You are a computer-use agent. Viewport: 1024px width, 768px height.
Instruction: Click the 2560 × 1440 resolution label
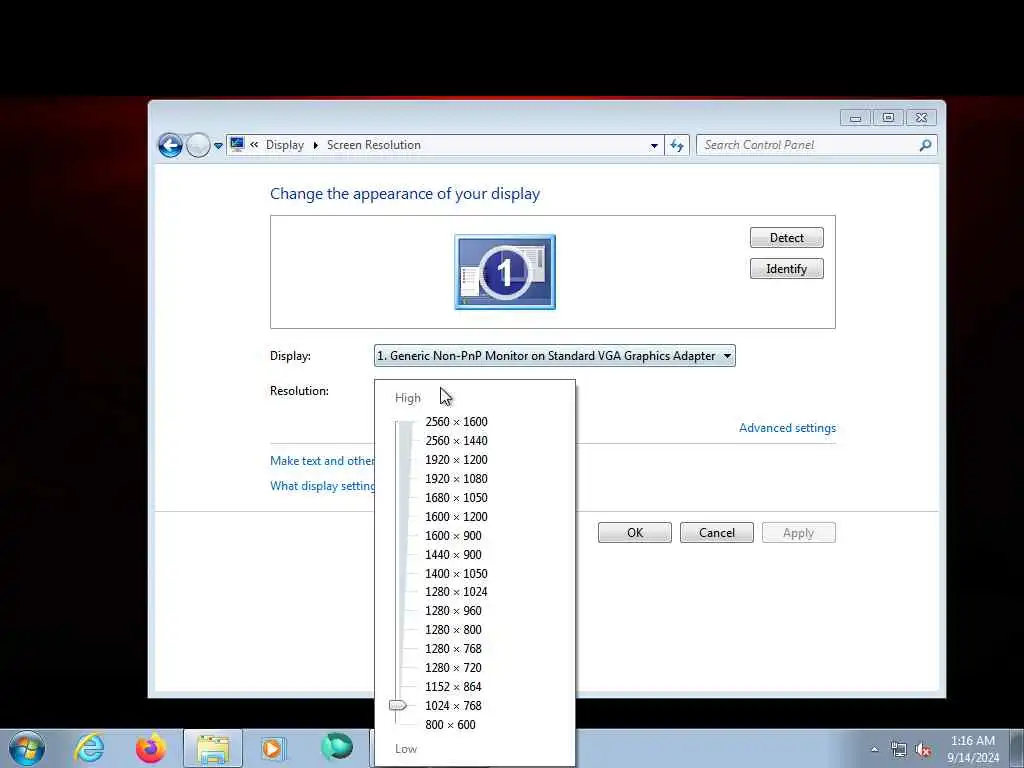[x=456, y=441]
